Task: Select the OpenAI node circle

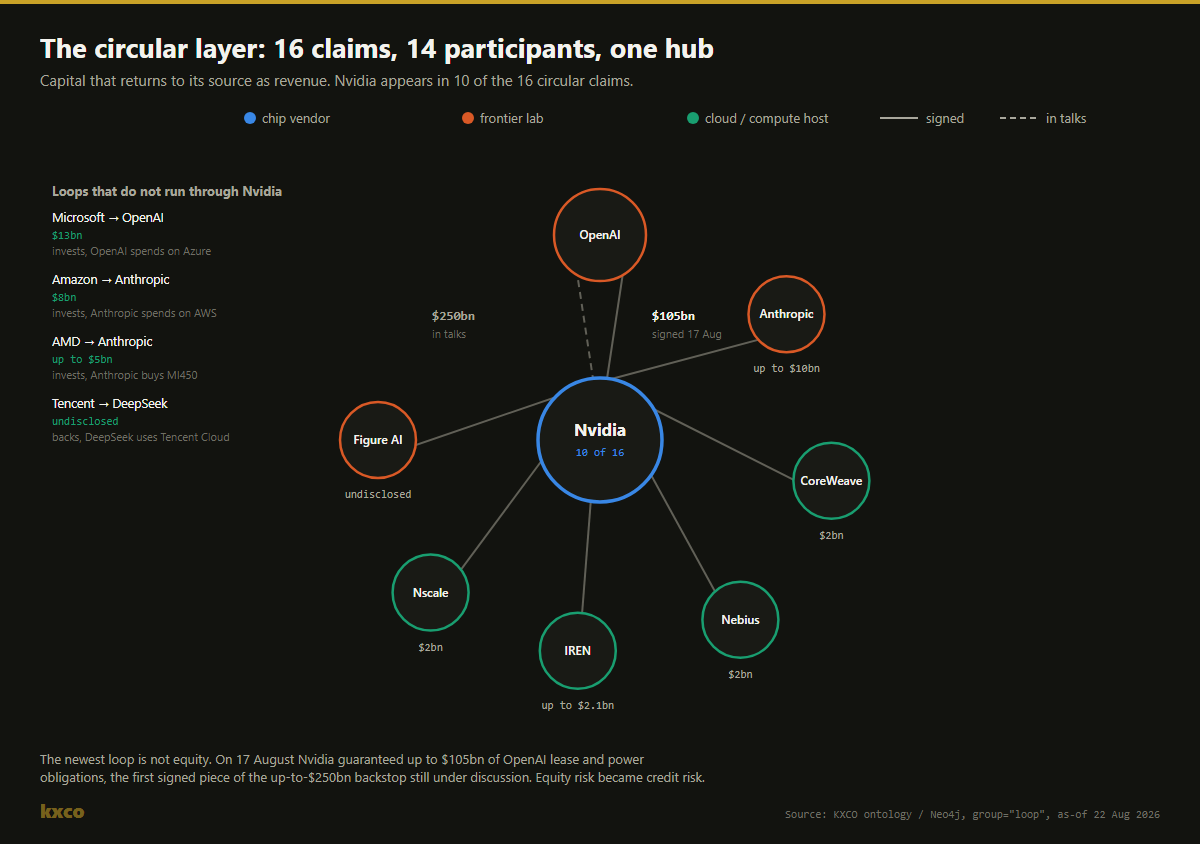Action: (600, 235)
